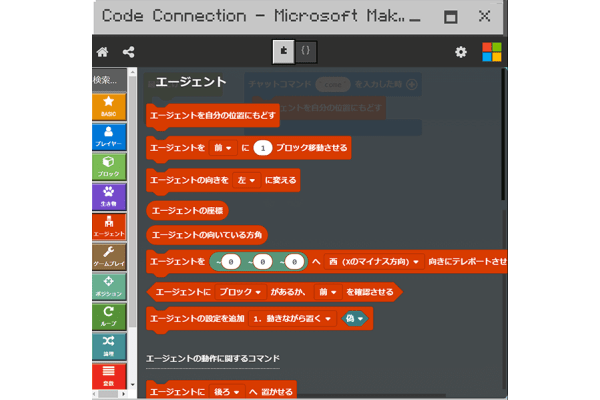Image resolution: width=600 pixels, height=400 pixels.
Task: Click the Home icon in the header
Action: click(102, 53)
